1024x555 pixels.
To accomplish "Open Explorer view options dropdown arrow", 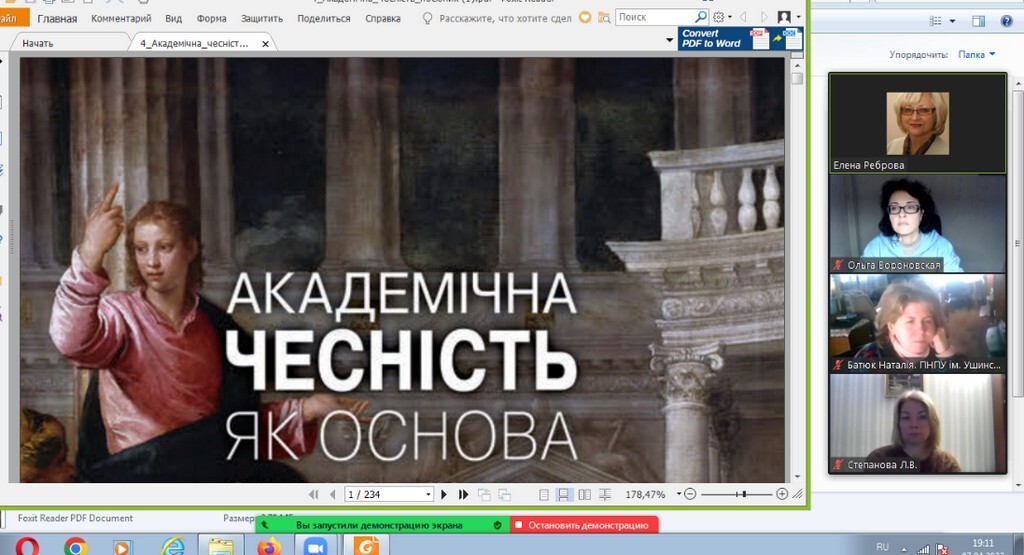I will tap(952, 22).
